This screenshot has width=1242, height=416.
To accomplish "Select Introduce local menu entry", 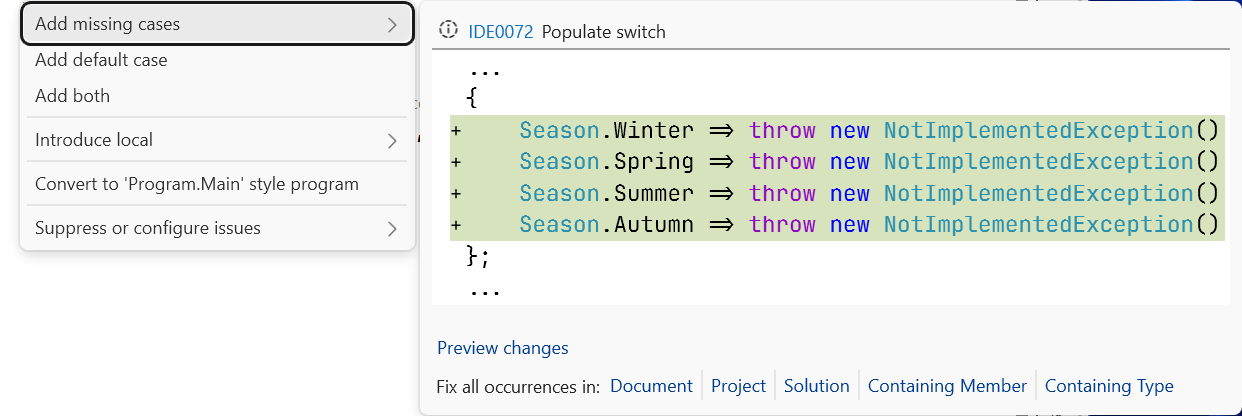I will point(217,140).
